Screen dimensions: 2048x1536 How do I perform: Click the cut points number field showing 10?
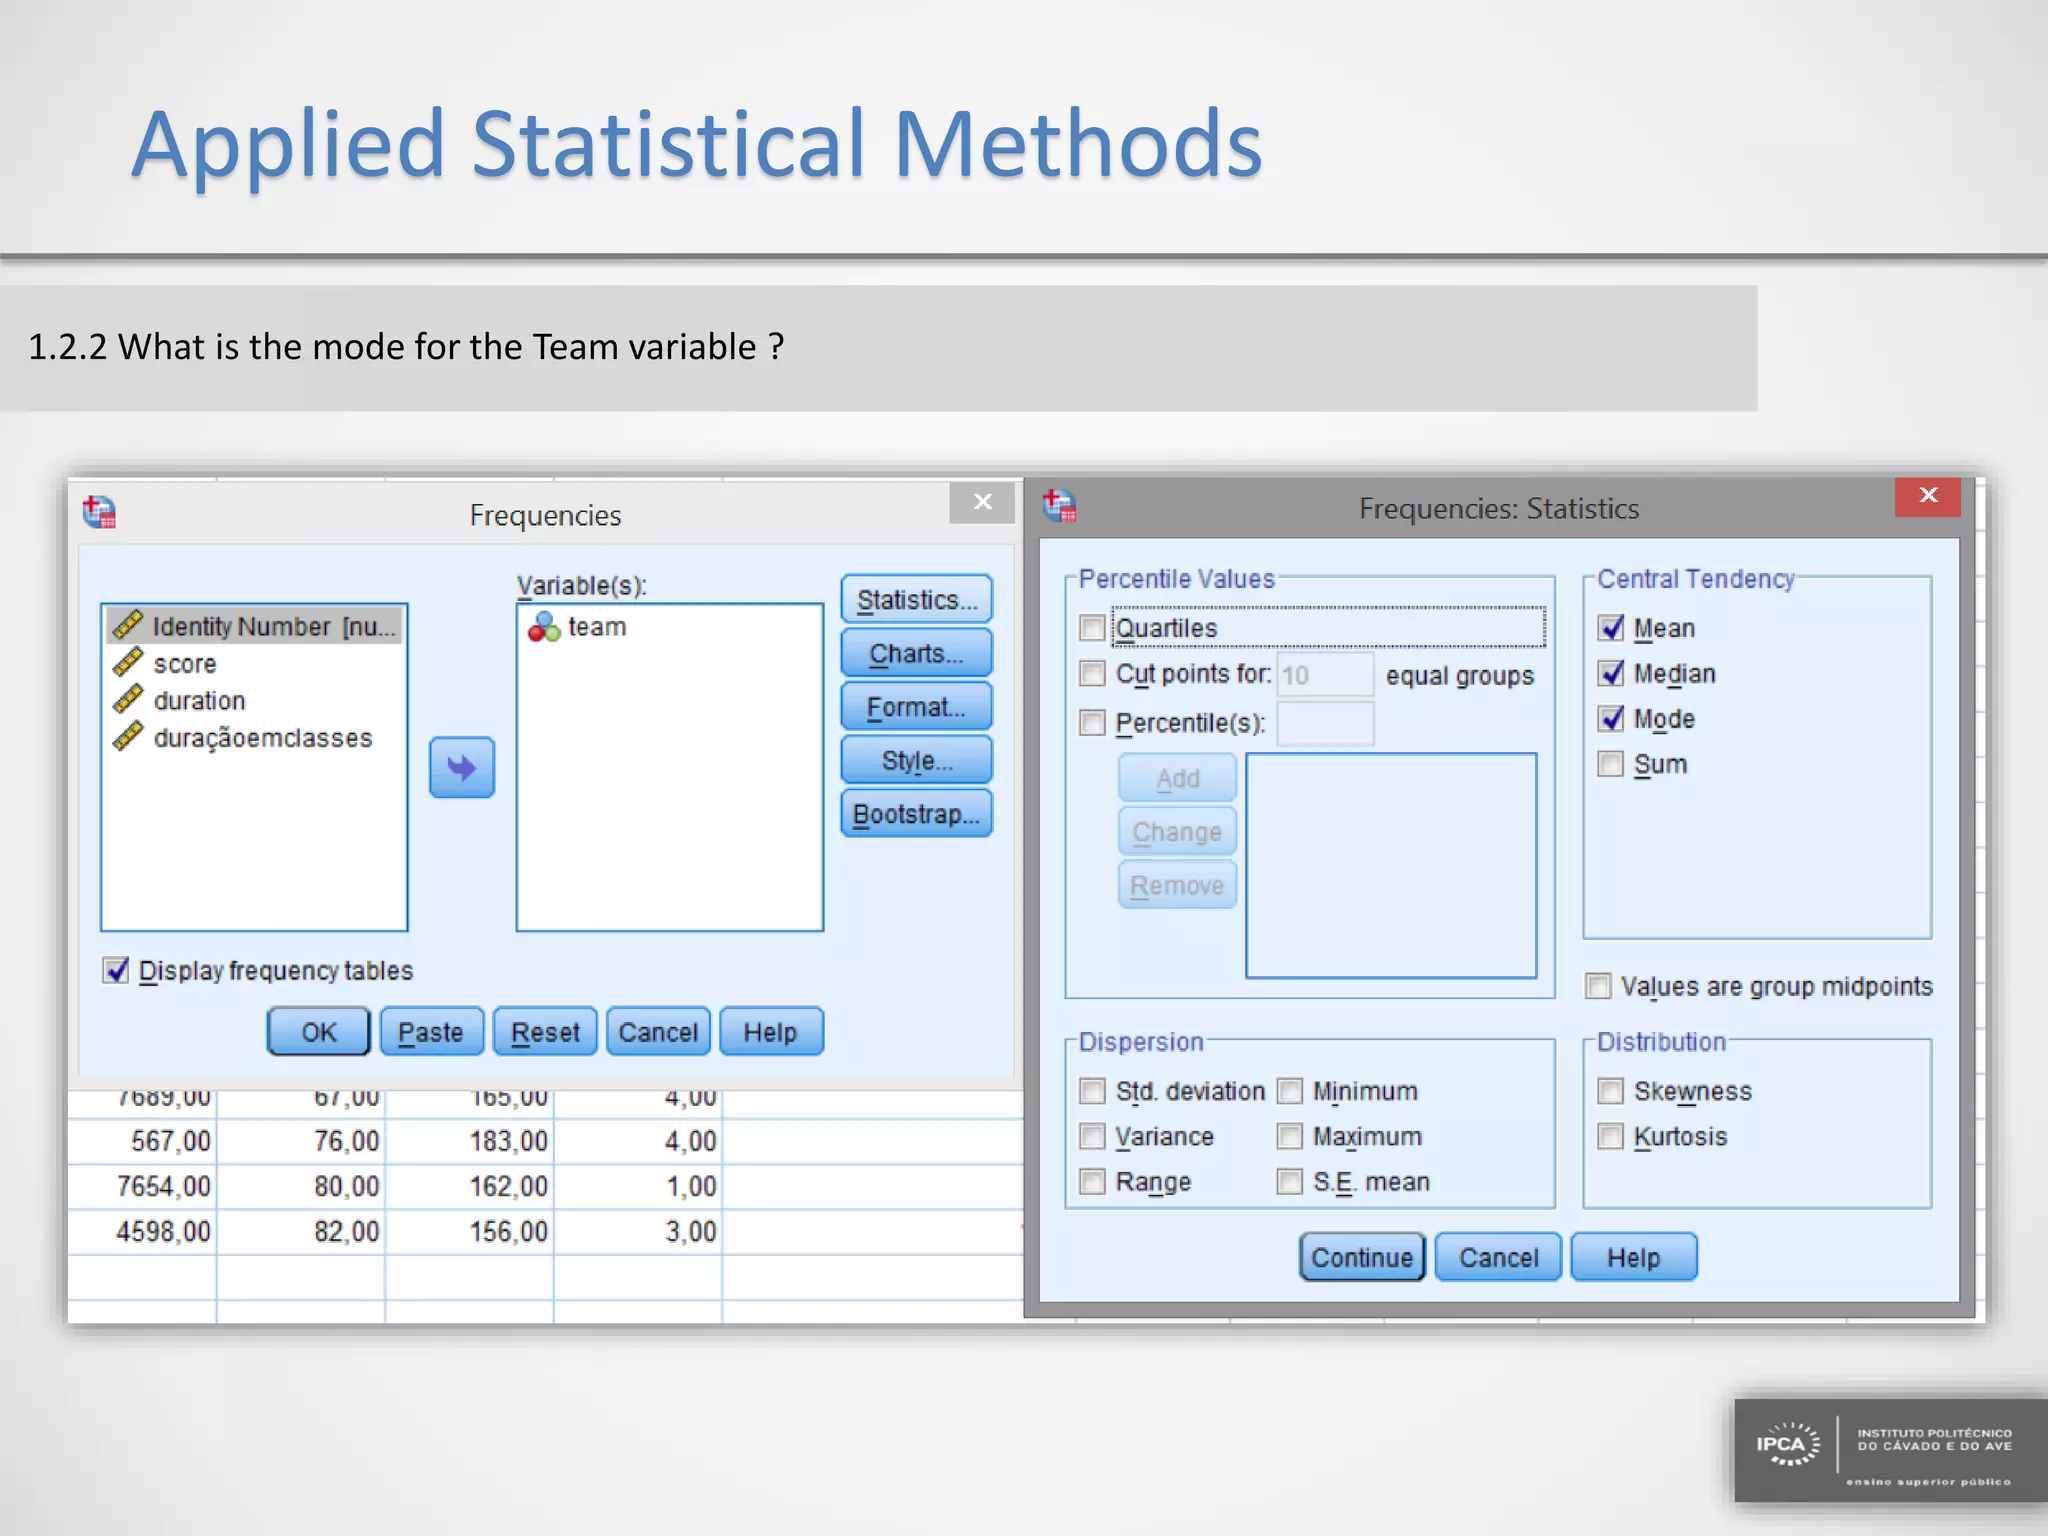click(x=1325, y=675)
